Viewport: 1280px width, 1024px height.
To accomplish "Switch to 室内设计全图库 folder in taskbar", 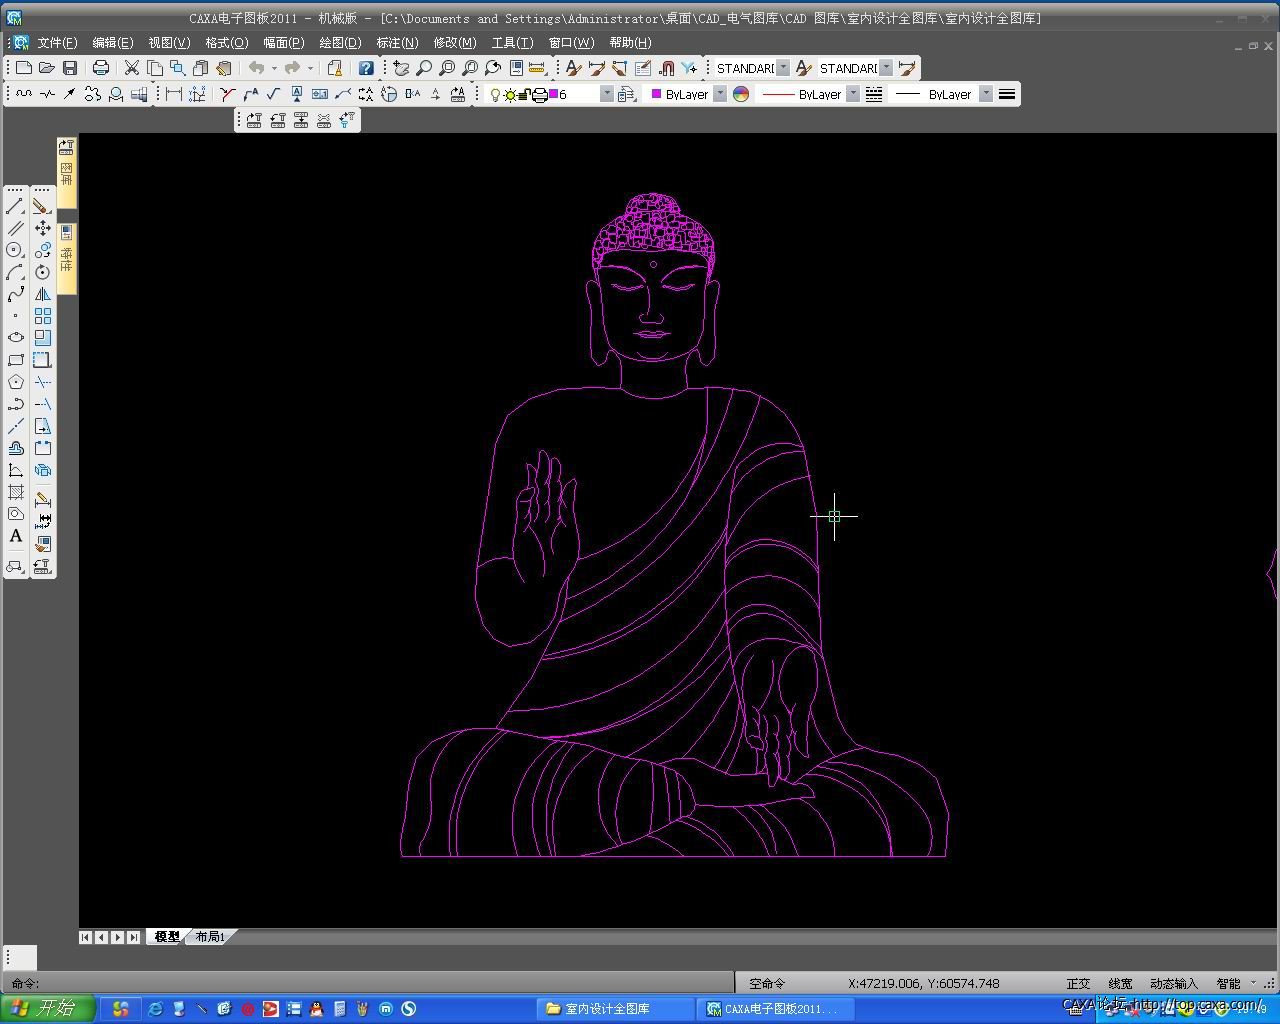I will click(x=615, y=1009).
